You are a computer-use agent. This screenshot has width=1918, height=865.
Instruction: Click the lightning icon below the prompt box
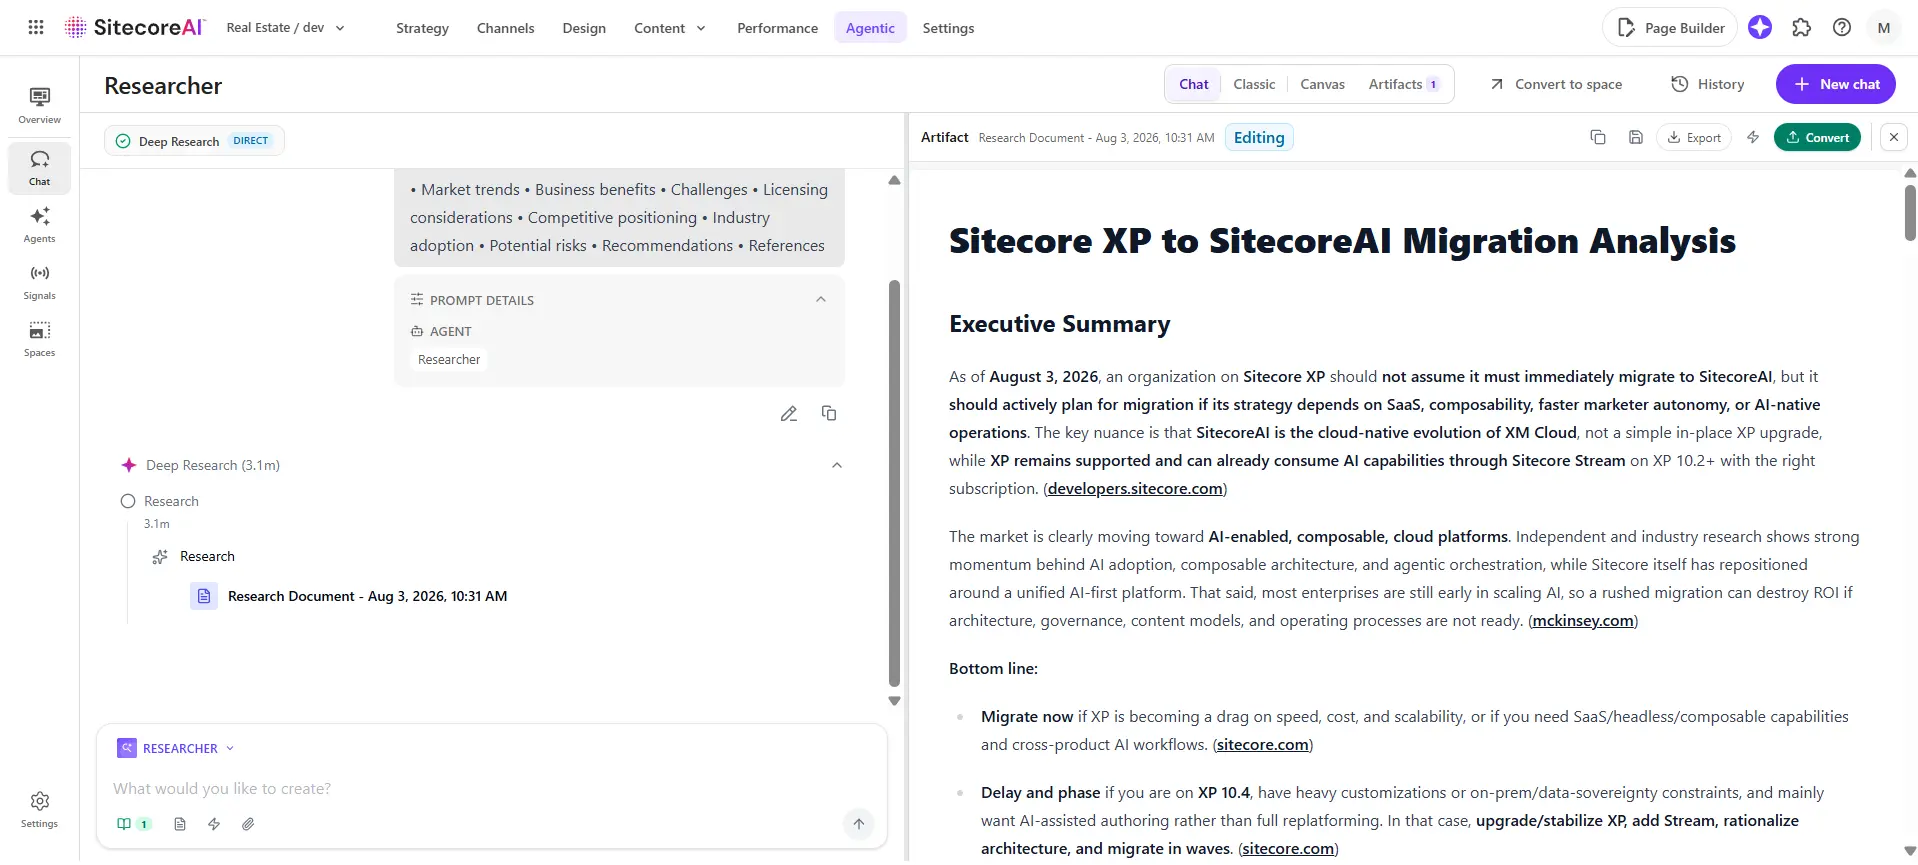[214, 824]
